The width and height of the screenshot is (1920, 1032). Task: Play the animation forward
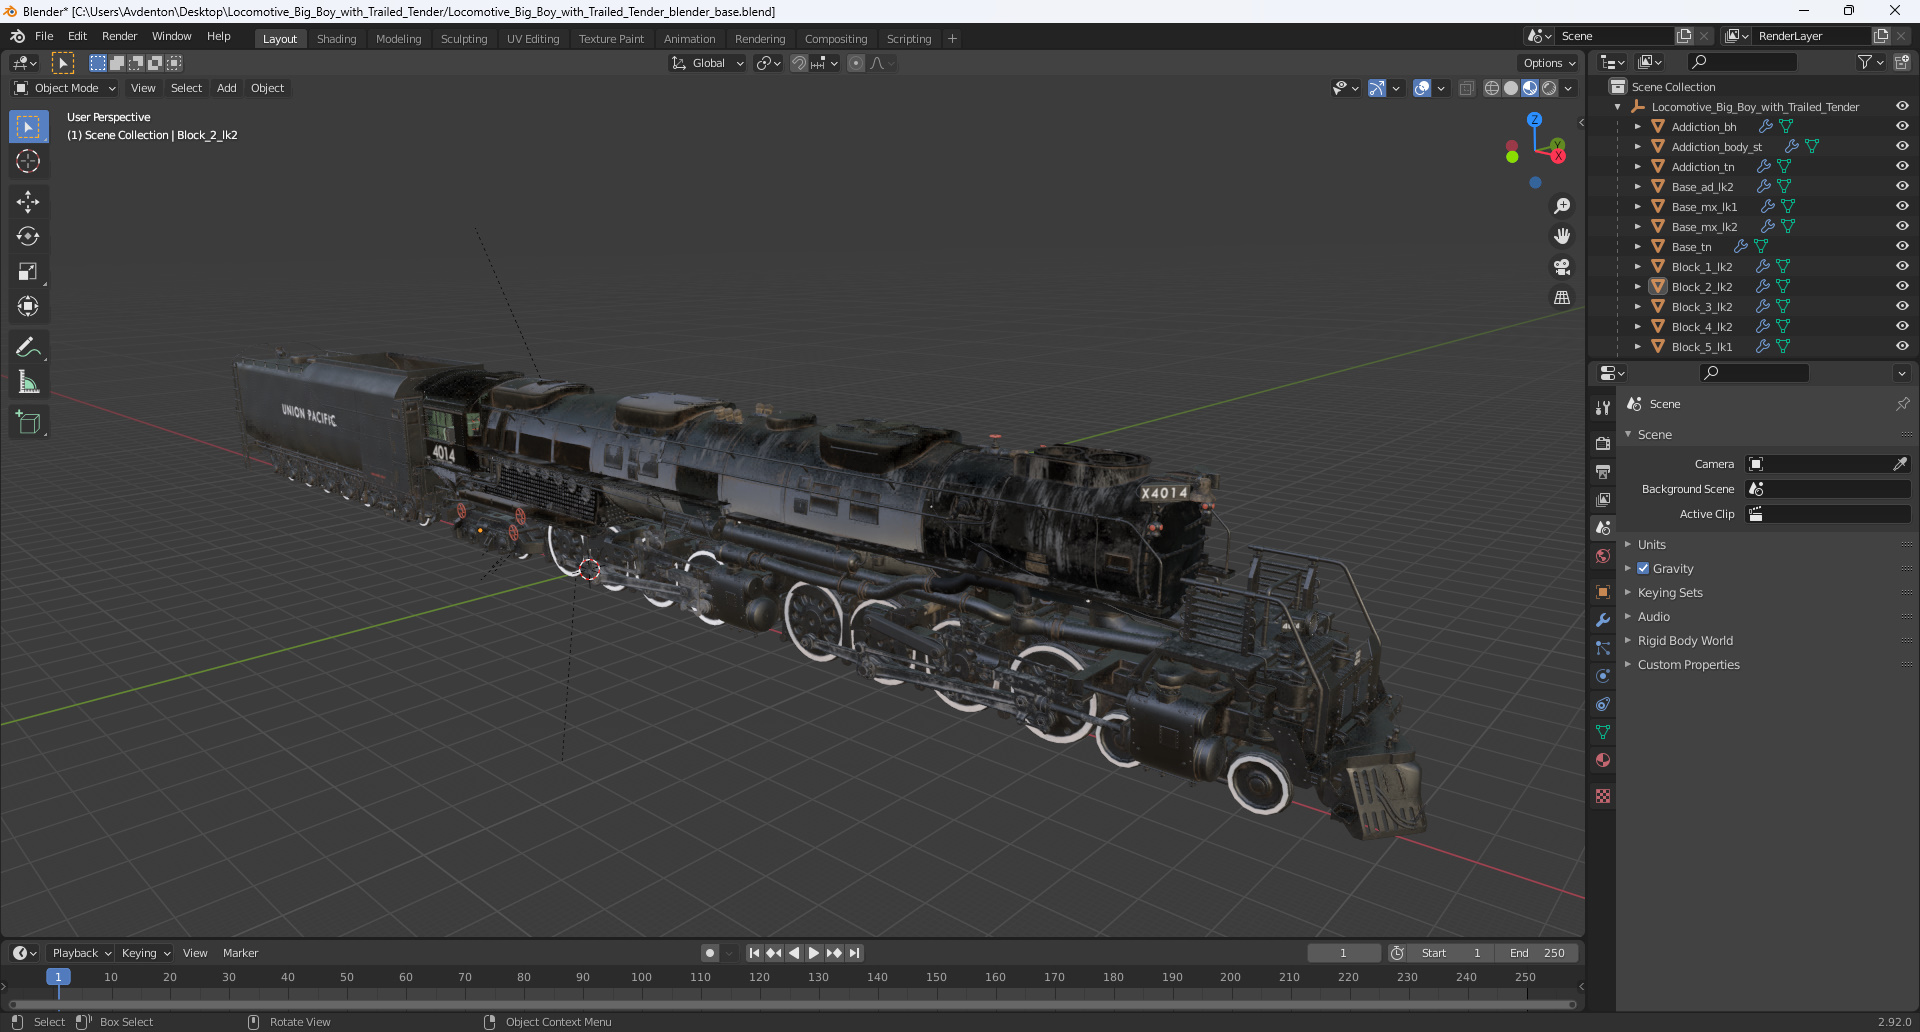[x=814, y=953]
